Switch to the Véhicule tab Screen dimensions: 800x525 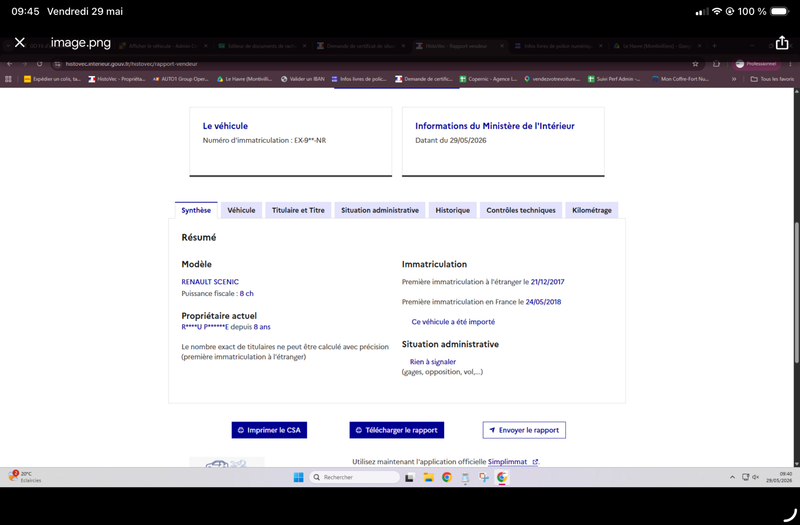[x=241, y=210]
